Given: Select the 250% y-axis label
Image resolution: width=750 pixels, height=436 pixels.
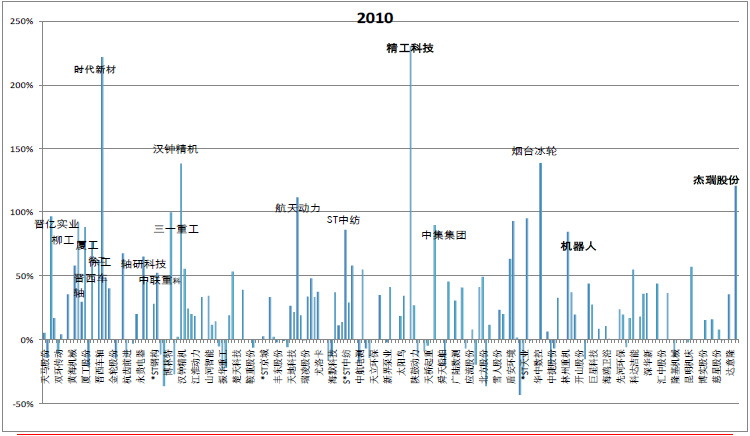Looking at the screenshot, I should coord(22,22).
